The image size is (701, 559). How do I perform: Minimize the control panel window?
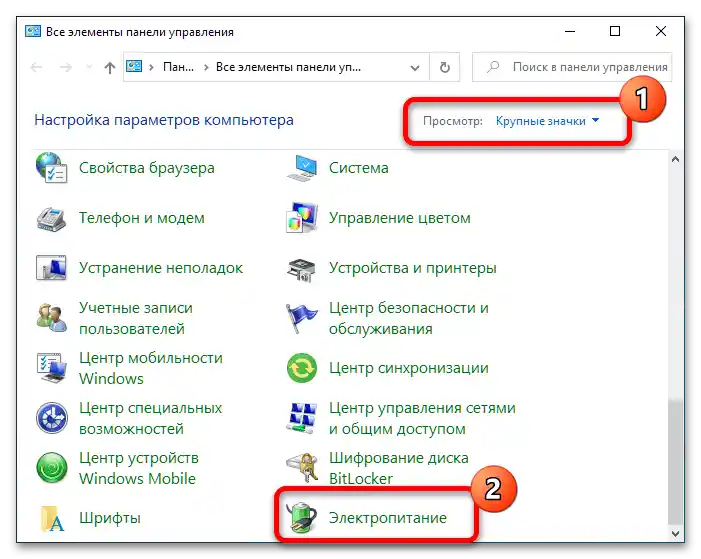(570, 31)
